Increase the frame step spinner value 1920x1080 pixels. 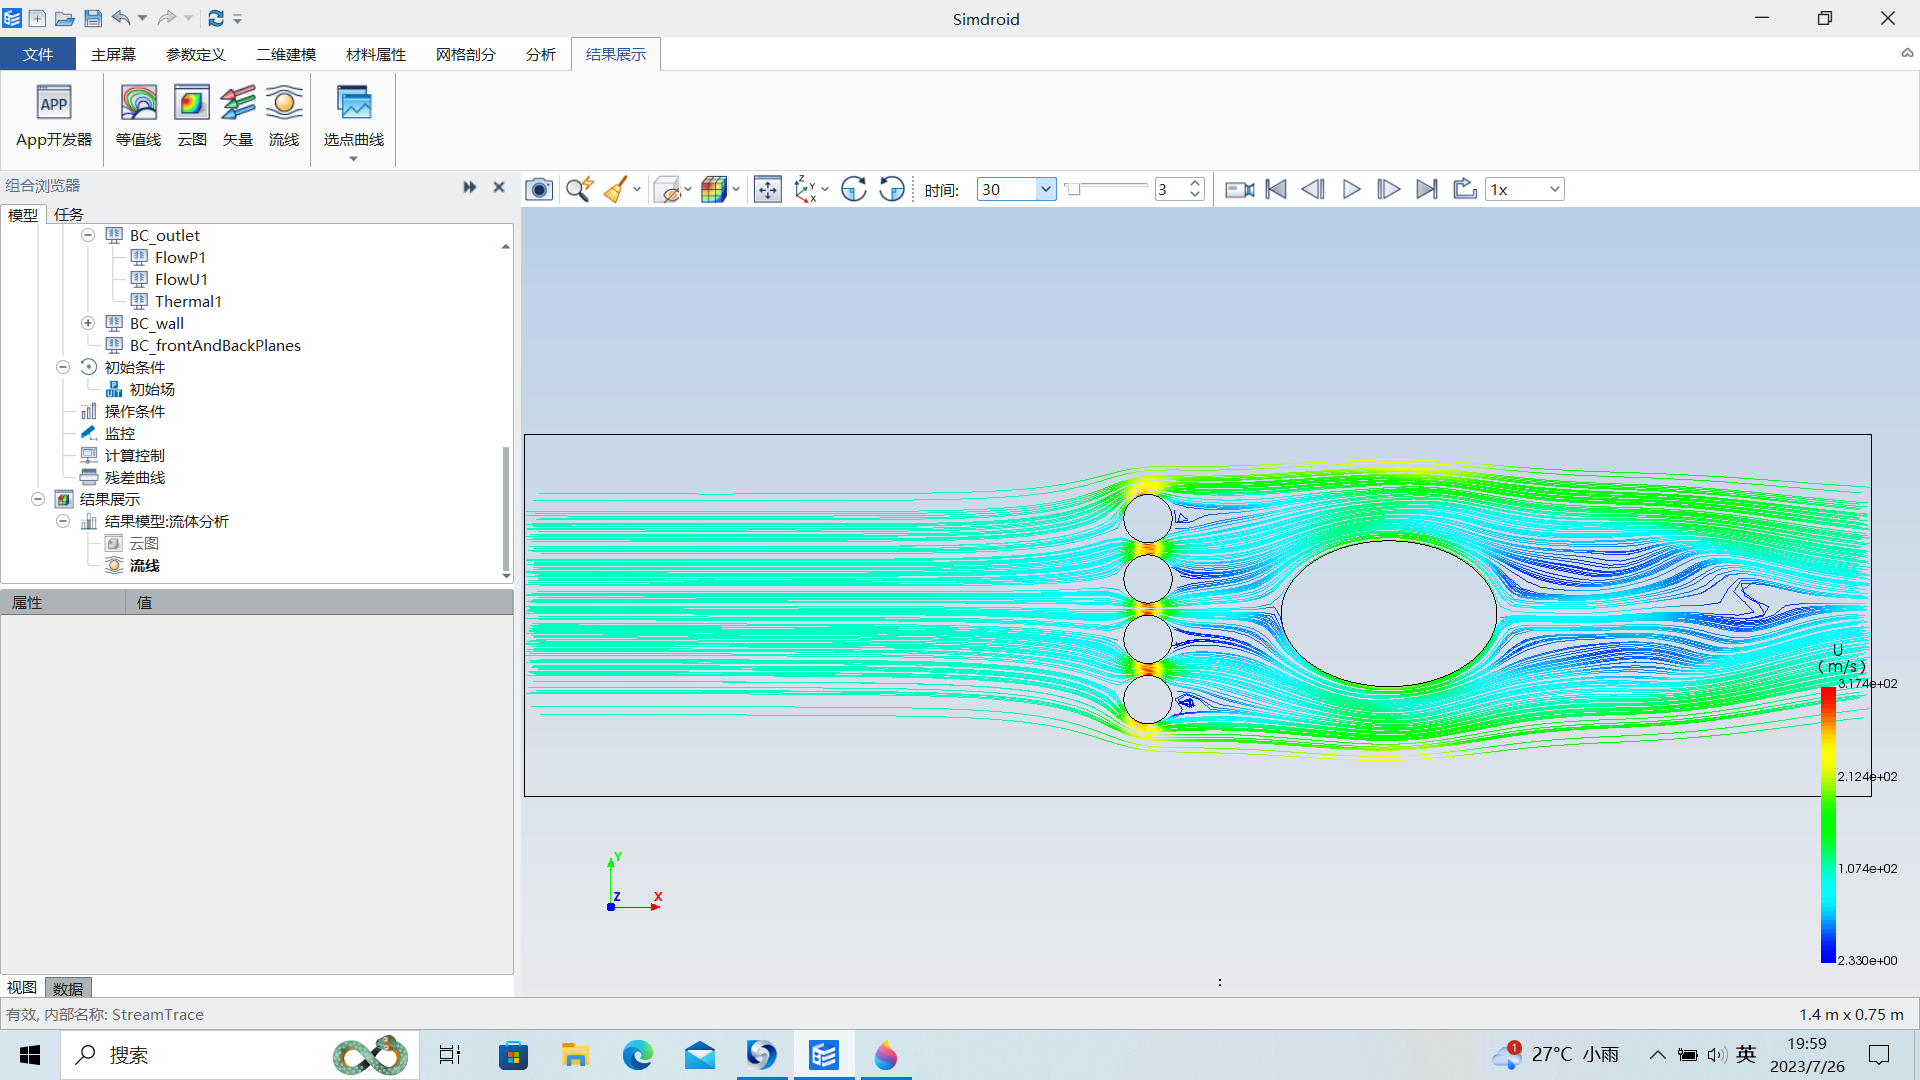(1194, 184)
